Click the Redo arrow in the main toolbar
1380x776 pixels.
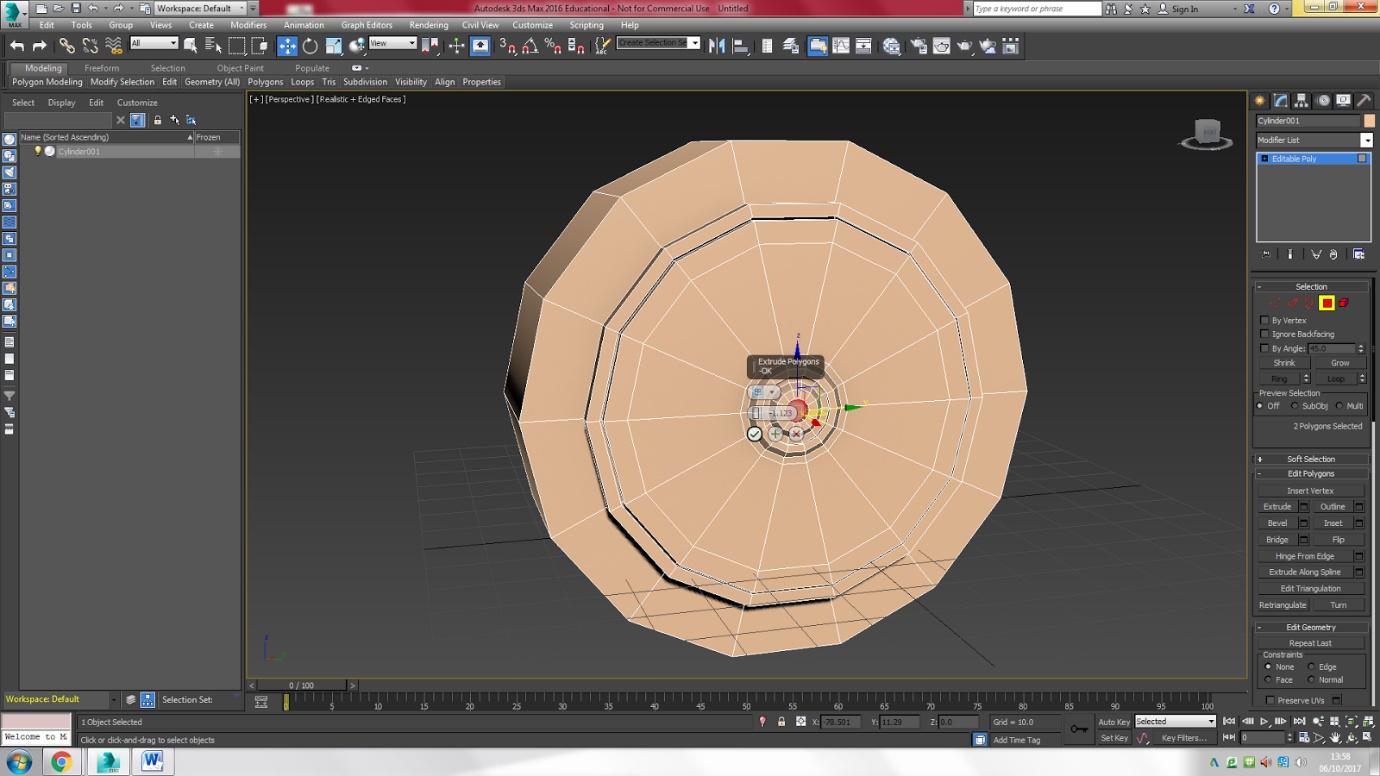(x=40, y=46)
